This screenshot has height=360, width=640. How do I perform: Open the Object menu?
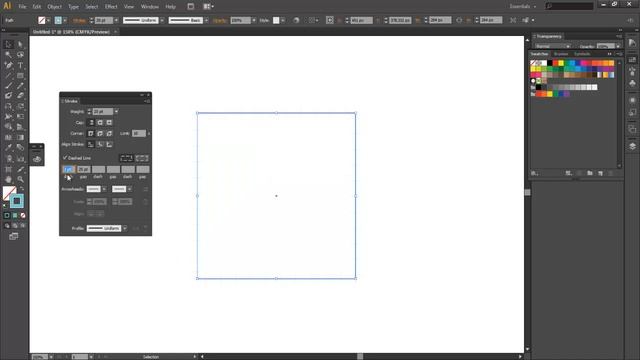click(x=54, y=7)
